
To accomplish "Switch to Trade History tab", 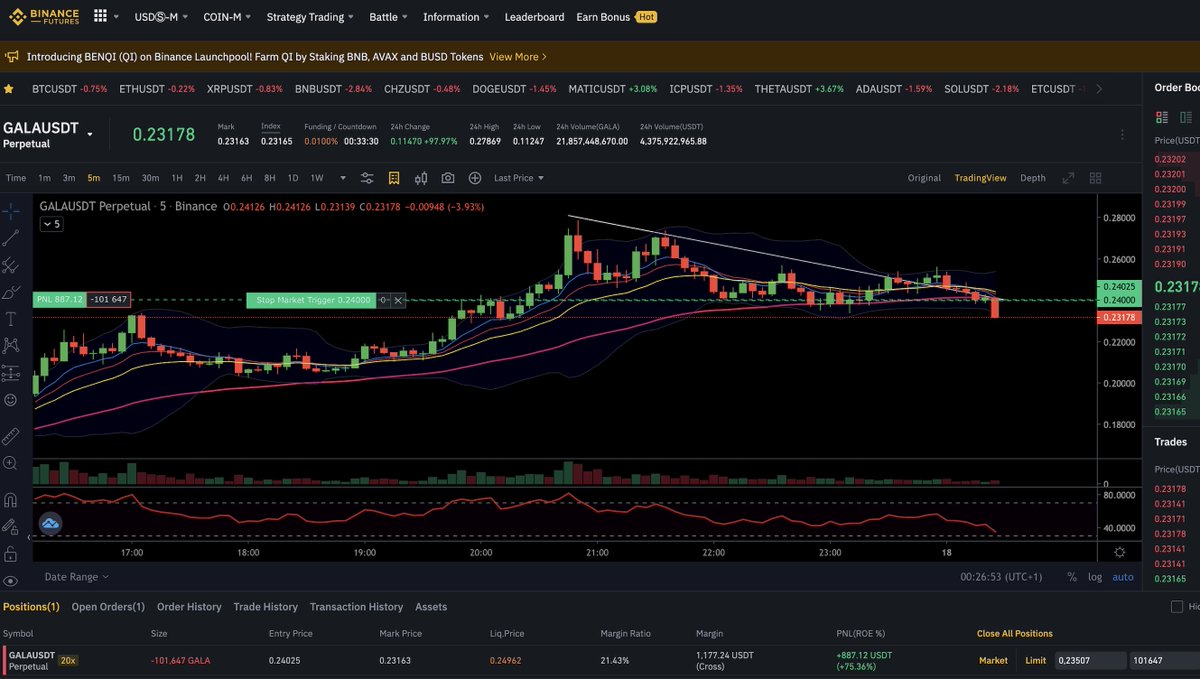I will pyautogui.click(x=265, y=607).
